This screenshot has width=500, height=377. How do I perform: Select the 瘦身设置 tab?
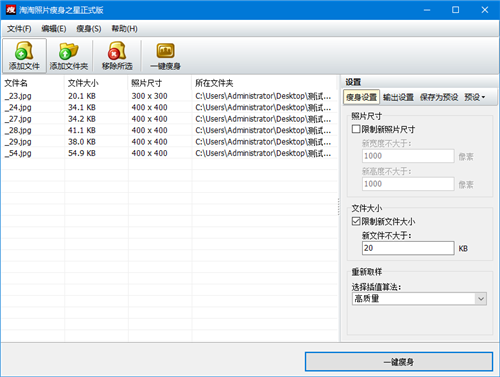[x=361, y=97]
